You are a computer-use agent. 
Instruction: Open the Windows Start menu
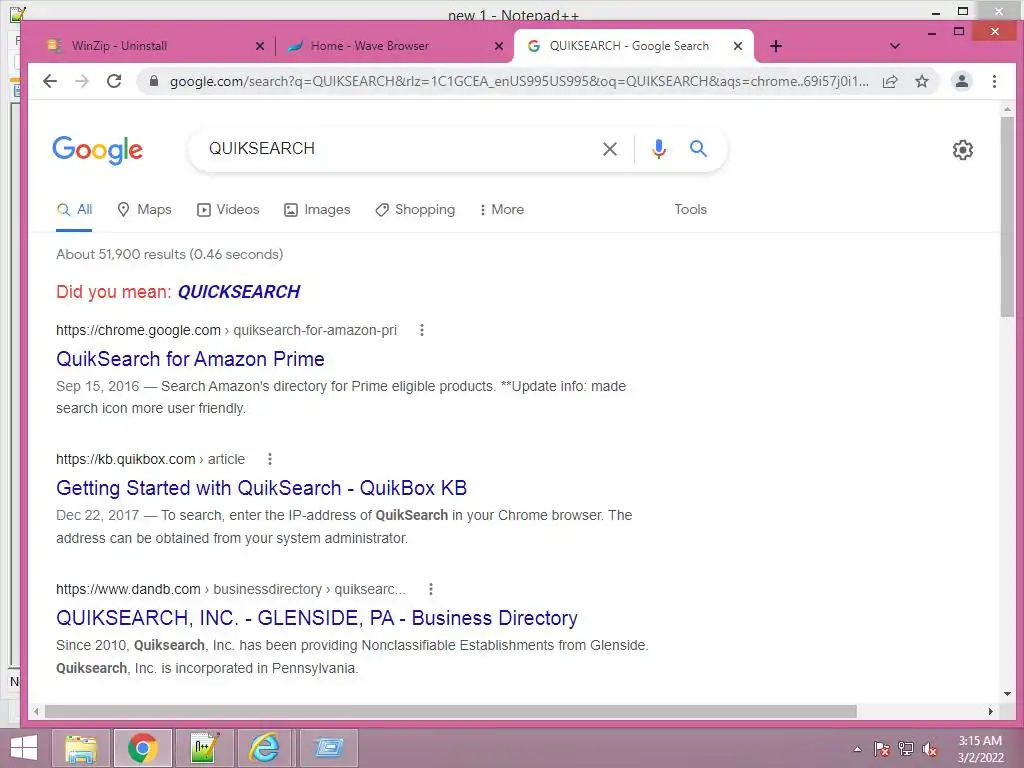pos(24,748)
